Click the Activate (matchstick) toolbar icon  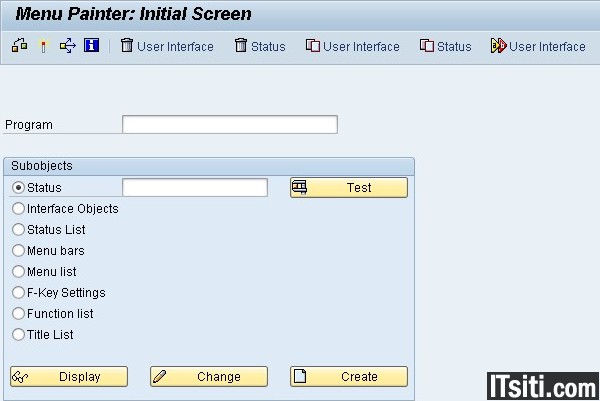43,46
